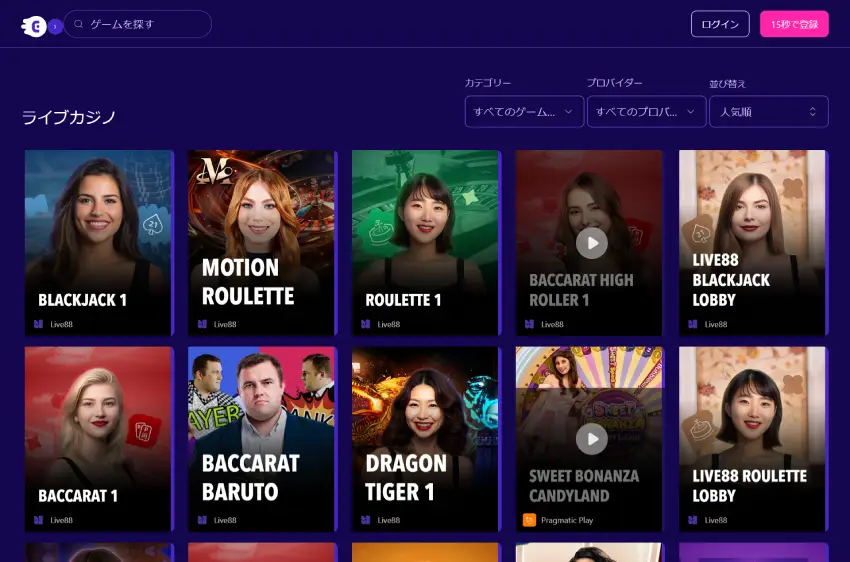Click the DRAGON TIGER 1 title text
The width and height of the screenshot is (850, 562).
(x=406, y=478)
